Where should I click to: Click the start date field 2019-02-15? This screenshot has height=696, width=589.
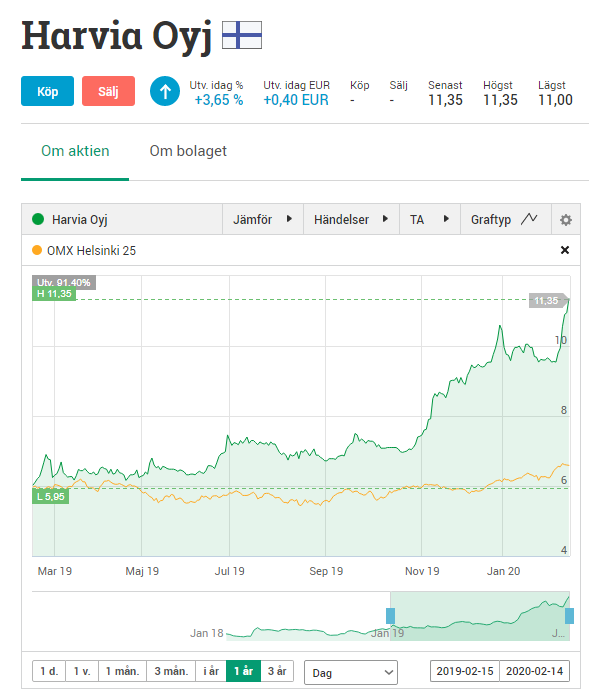[x=465, y=671]
